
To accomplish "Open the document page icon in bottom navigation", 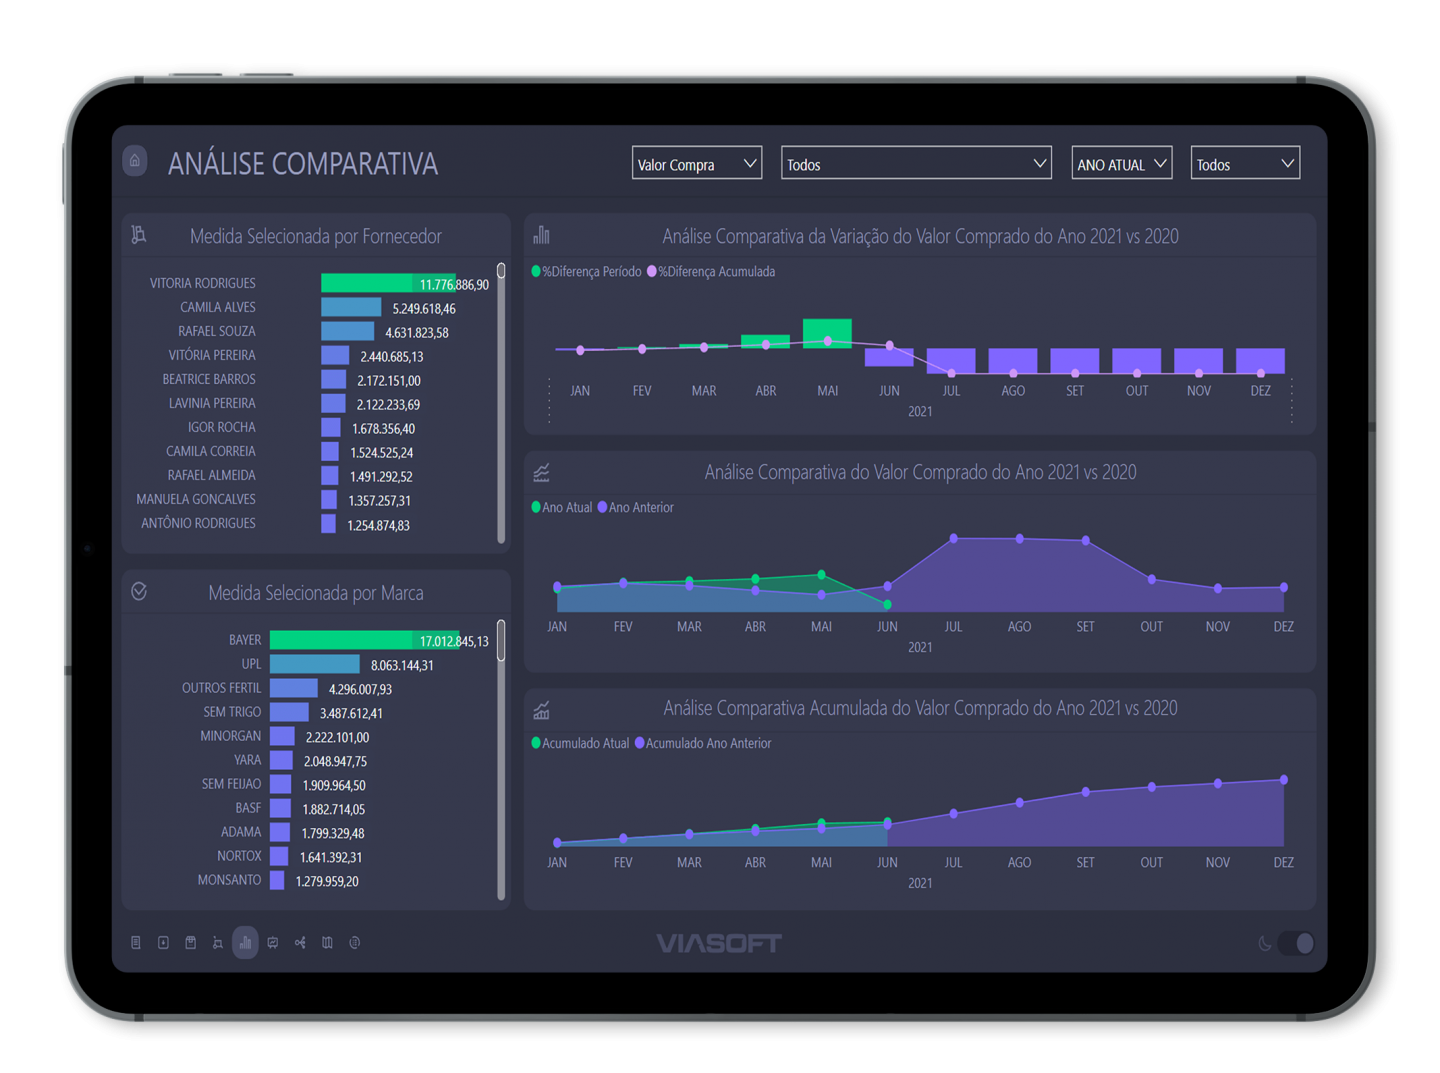I will click(x=136, y=942).
